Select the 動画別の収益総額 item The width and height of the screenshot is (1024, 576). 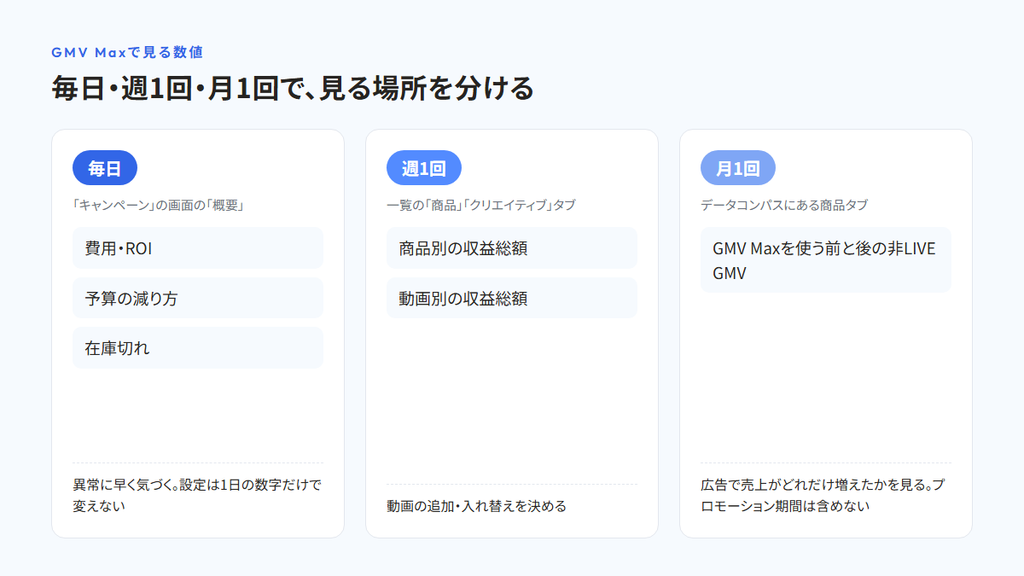tap(512, 298)
